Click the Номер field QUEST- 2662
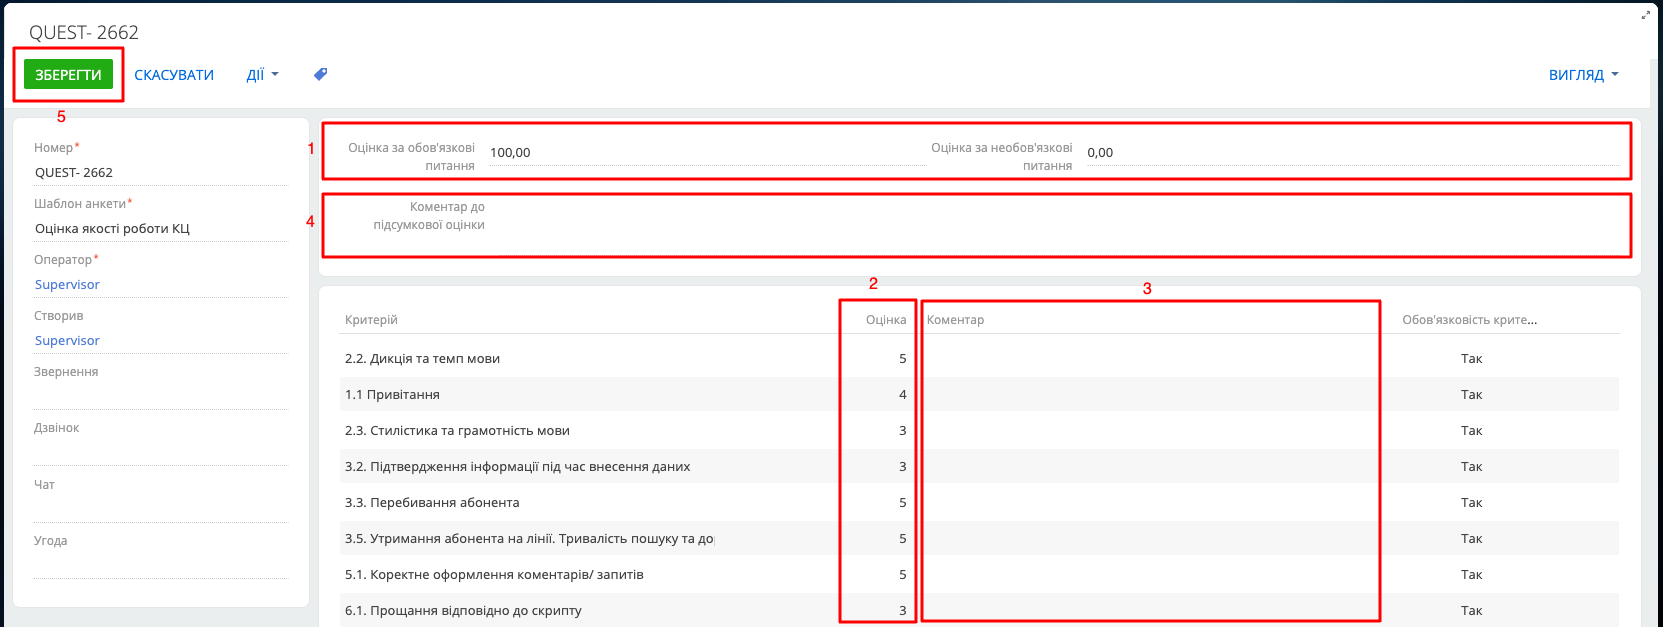Viewport: 1663px width, 627px height. [x=160, y=172]
